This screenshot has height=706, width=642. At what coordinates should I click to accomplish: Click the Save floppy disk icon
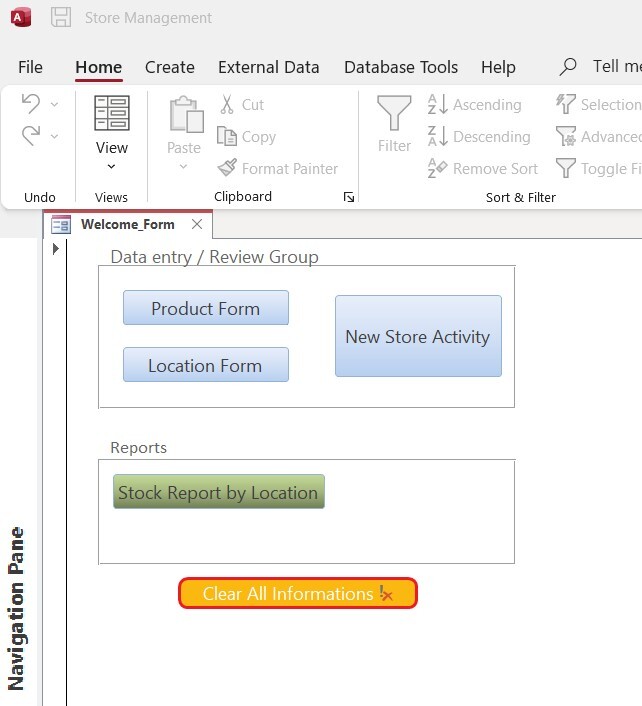61,18
